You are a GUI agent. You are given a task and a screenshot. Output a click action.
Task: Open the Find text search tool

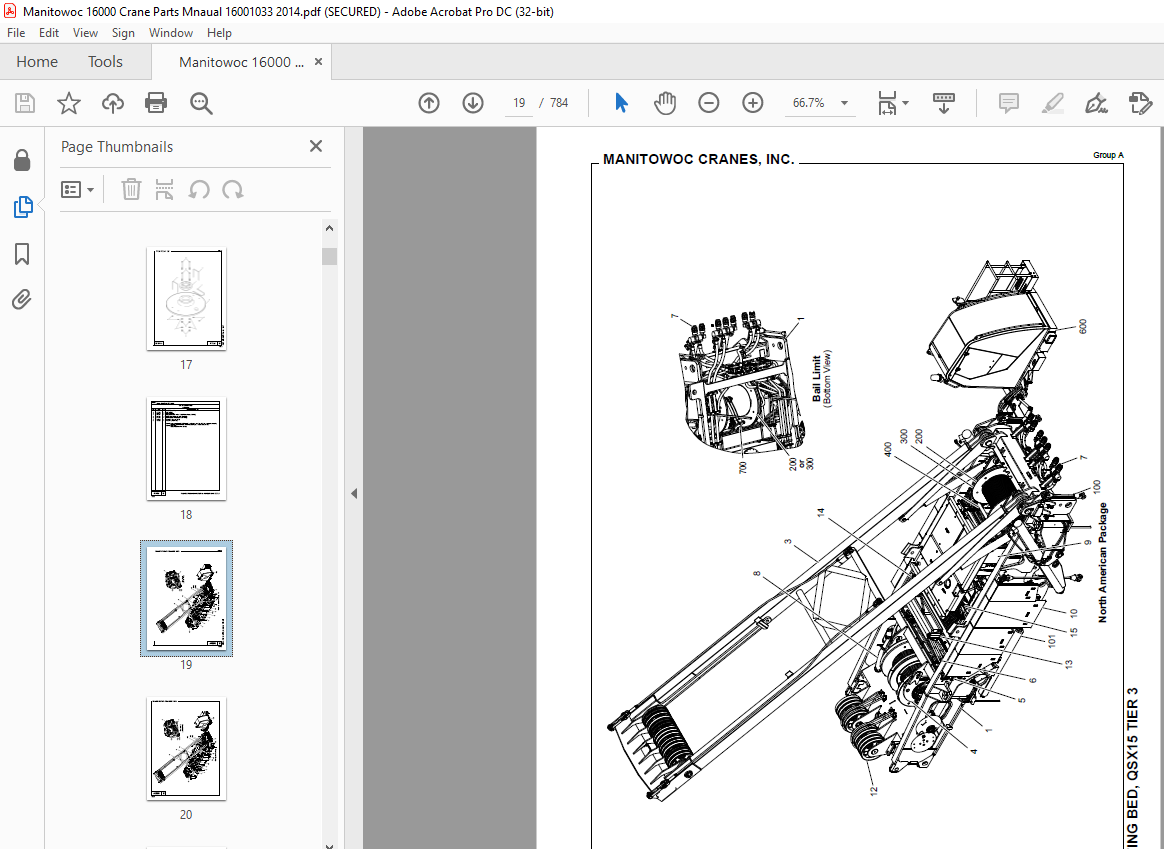point(201,103)
